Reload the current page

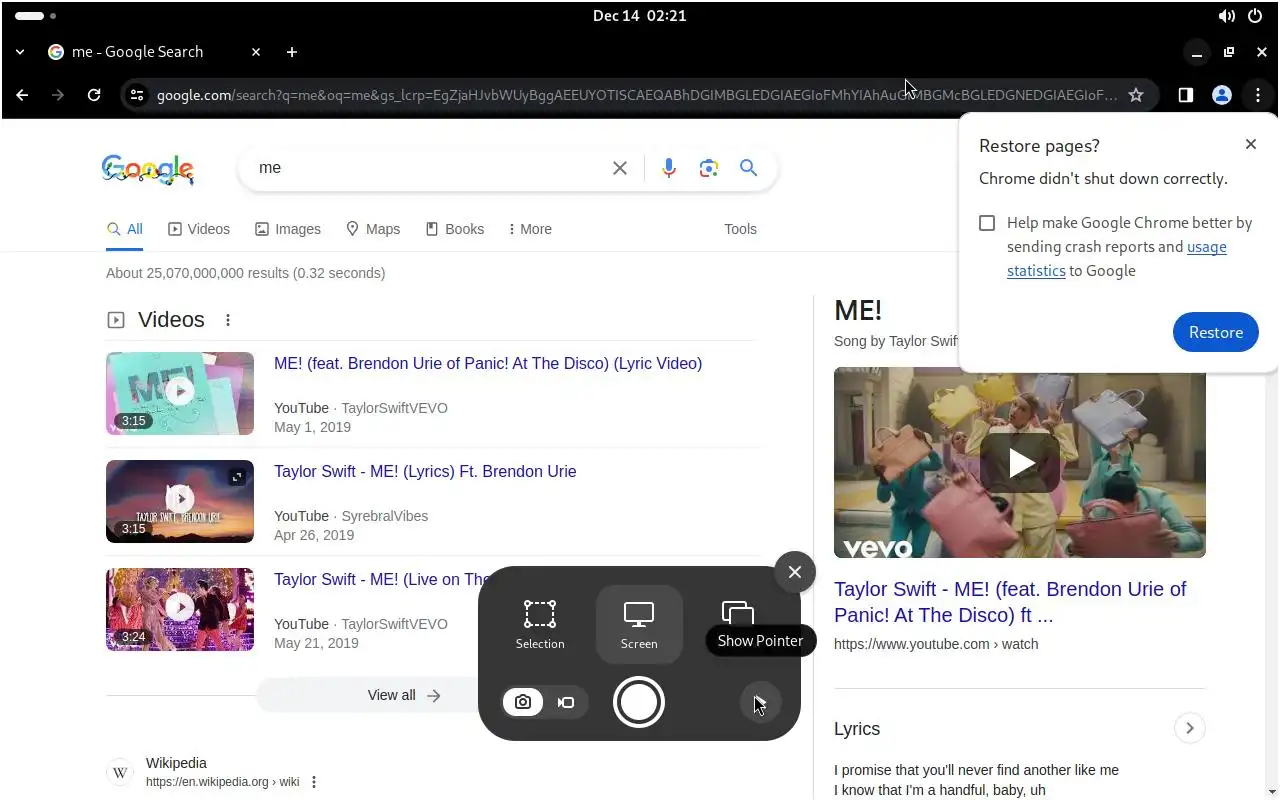coord(94,95)
